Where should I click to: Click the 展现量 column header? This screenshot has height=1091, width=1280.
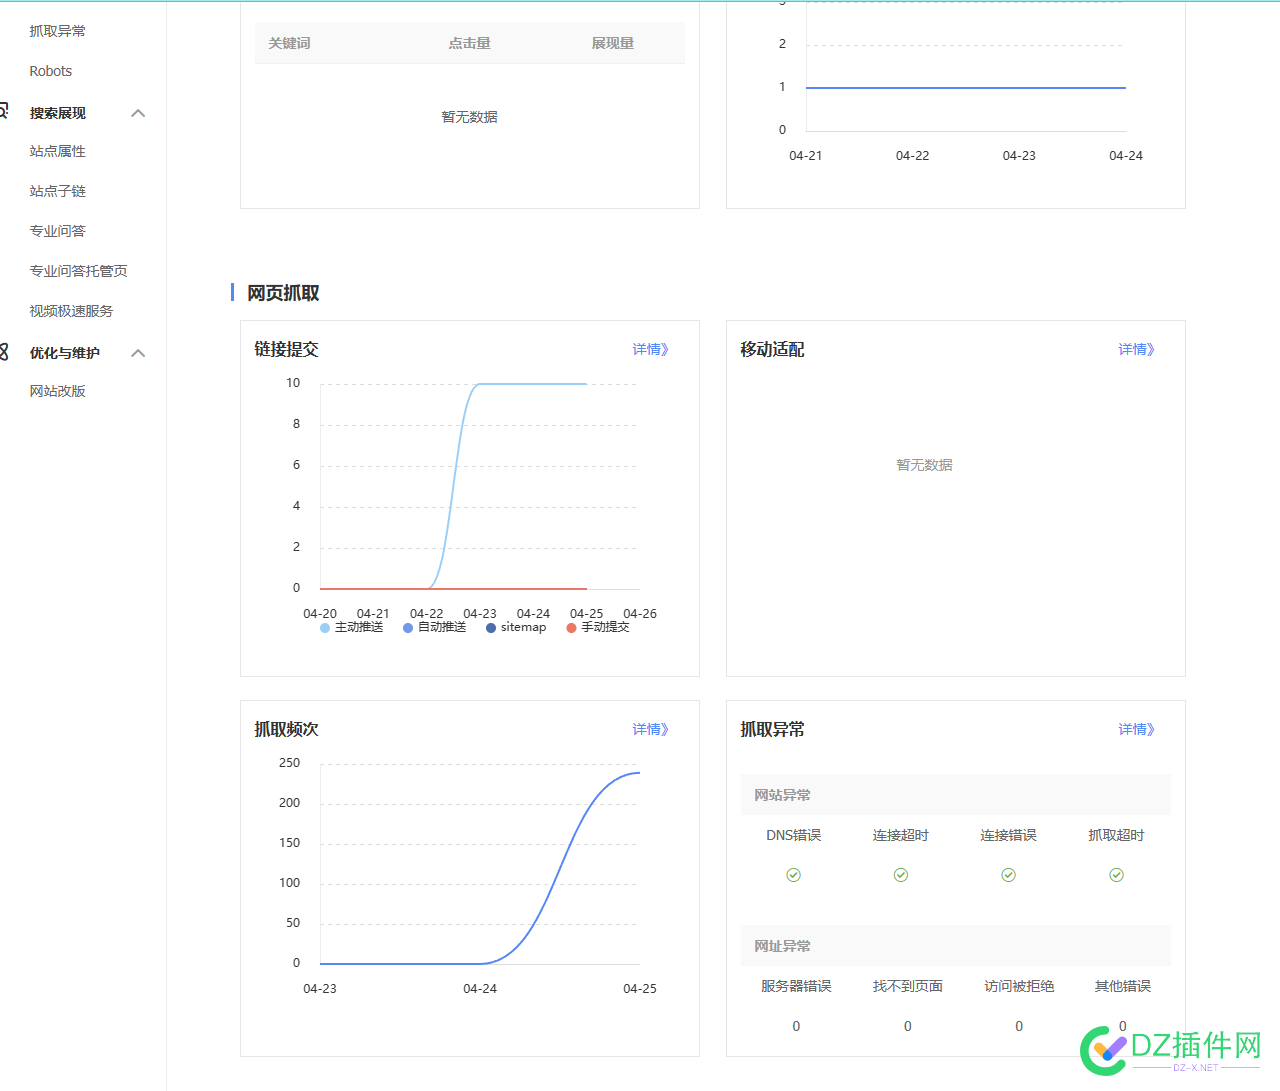click(612, 43)
